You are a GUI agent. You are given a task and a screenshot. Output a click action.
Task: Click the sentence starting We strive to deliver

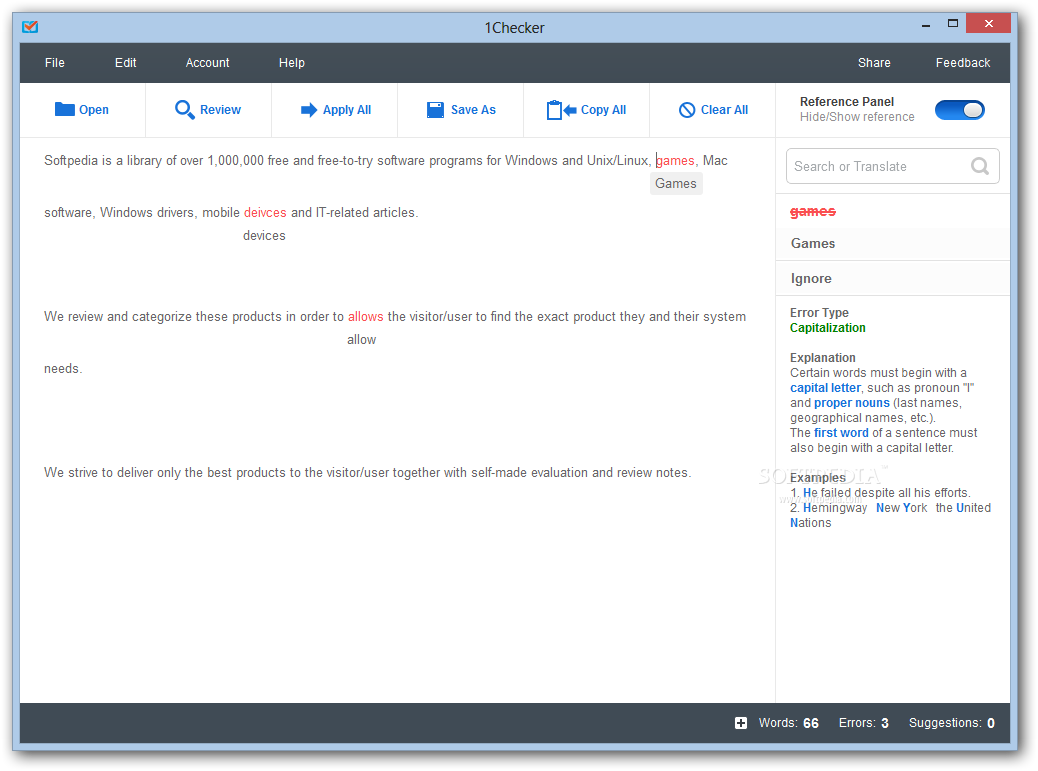point(367,473)
